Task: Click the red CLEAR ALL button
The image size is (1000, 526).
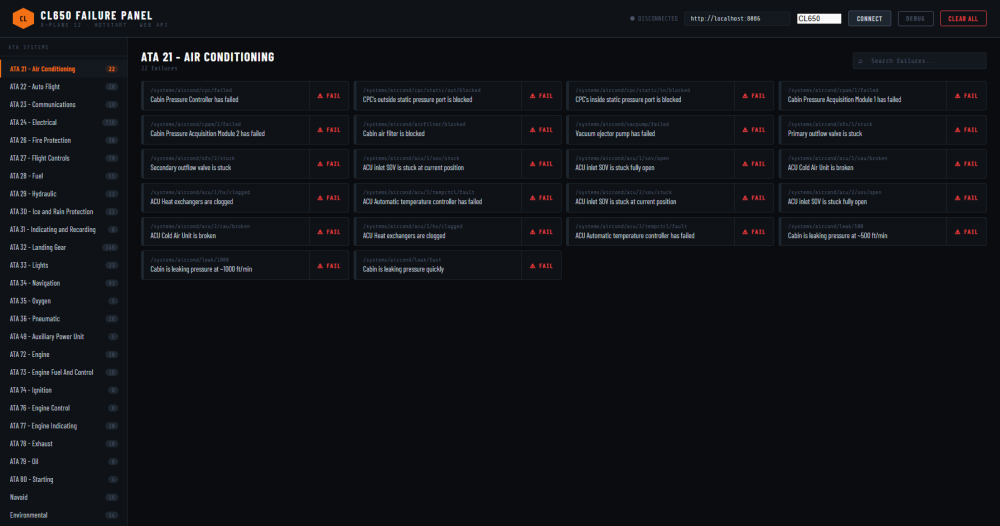Action: (x=963, y=18)
